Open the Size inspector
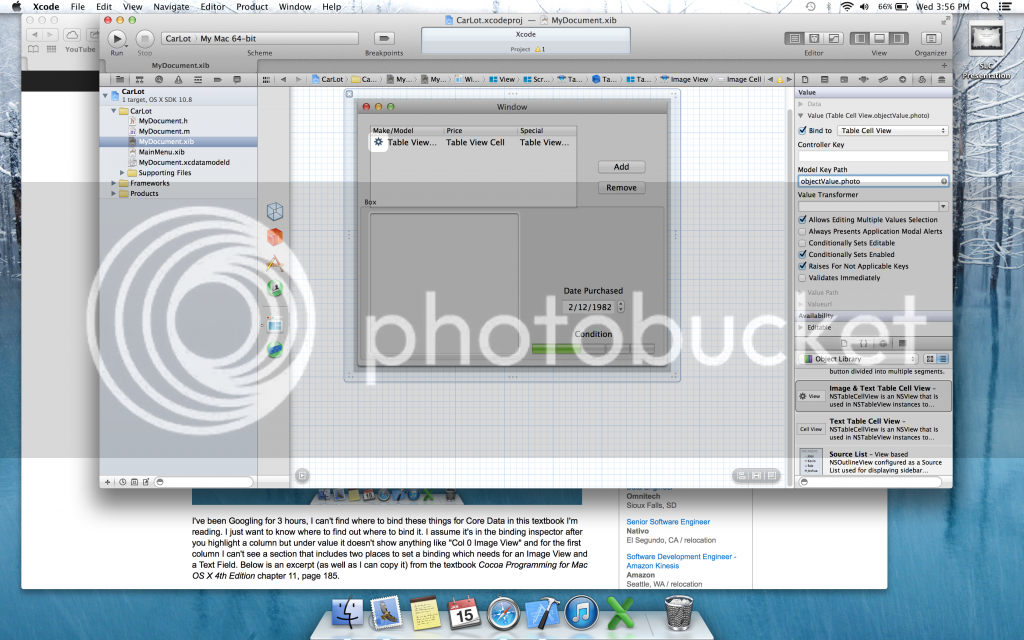Image resolution: width=1024 pixels, height=640 pixels. pyautogui.click(x=883, y=80)
